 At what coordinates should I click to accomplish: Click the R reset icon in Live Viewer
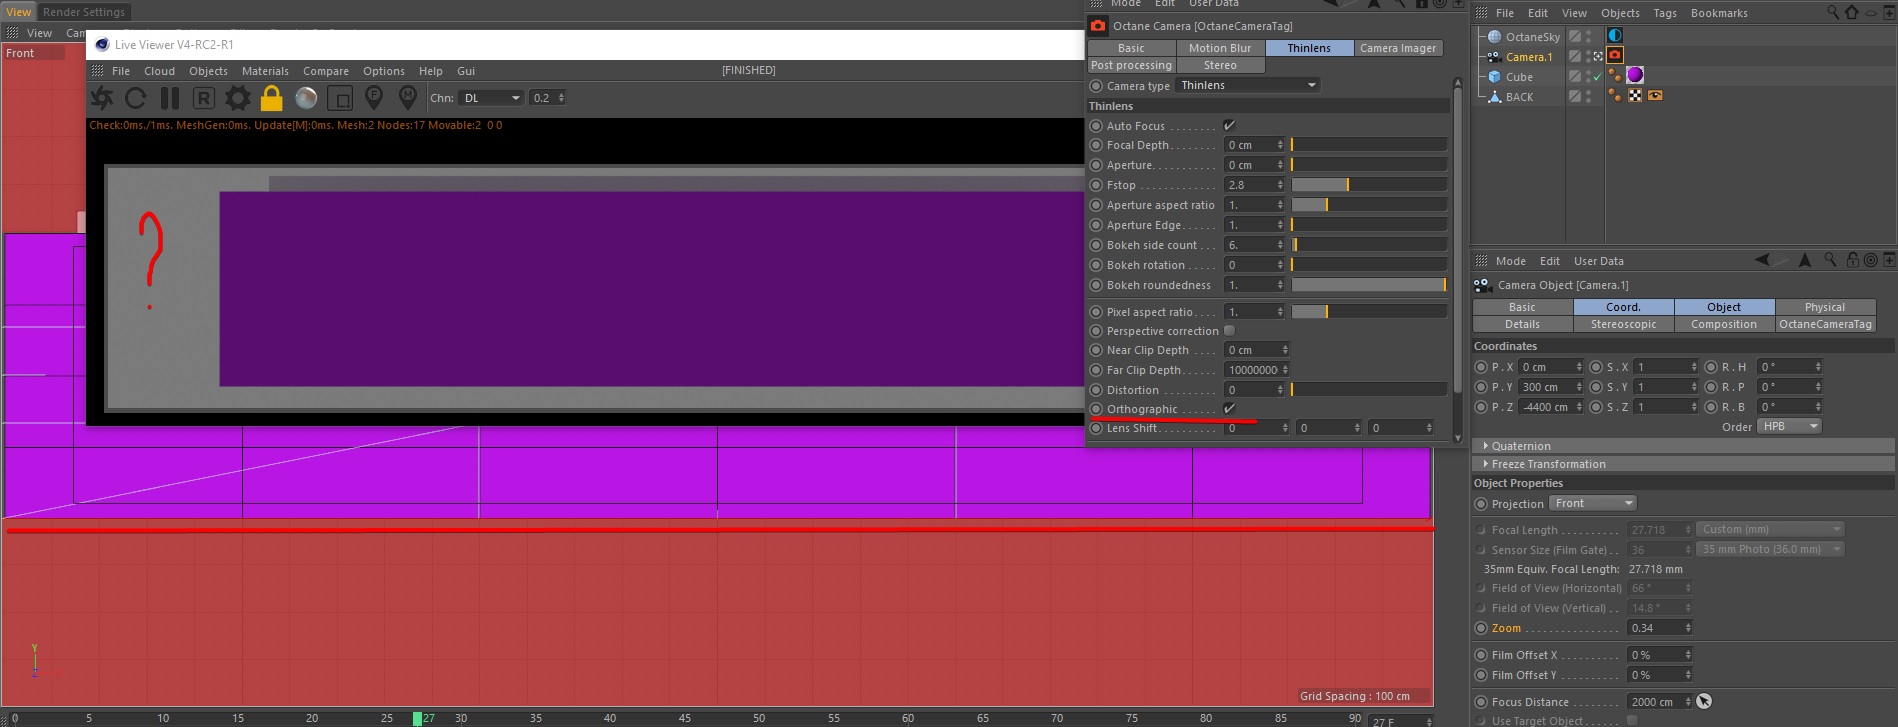tap(203, 98)
